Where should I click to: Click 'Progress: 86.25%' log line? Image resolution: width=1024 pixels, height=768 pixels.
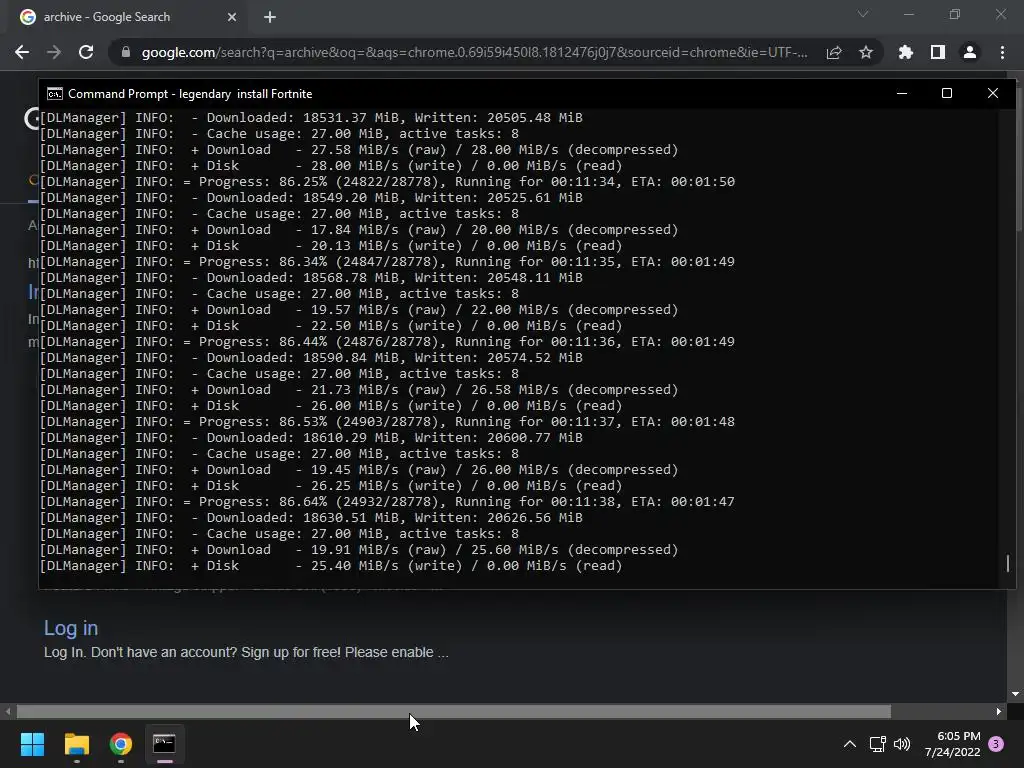click(x=387, y=182)
